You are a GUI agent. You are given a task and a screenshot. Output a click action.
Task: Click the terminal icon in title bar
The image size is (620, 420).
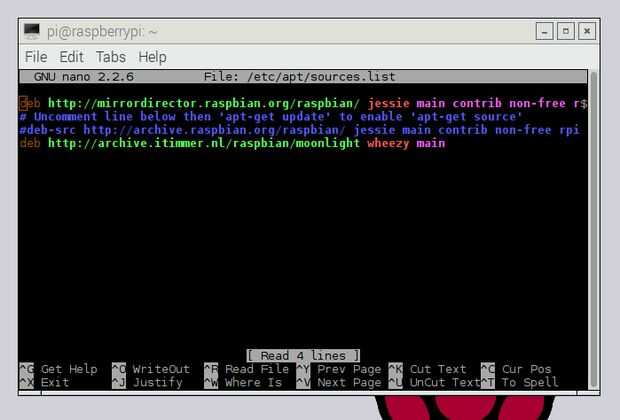[32, 31]
